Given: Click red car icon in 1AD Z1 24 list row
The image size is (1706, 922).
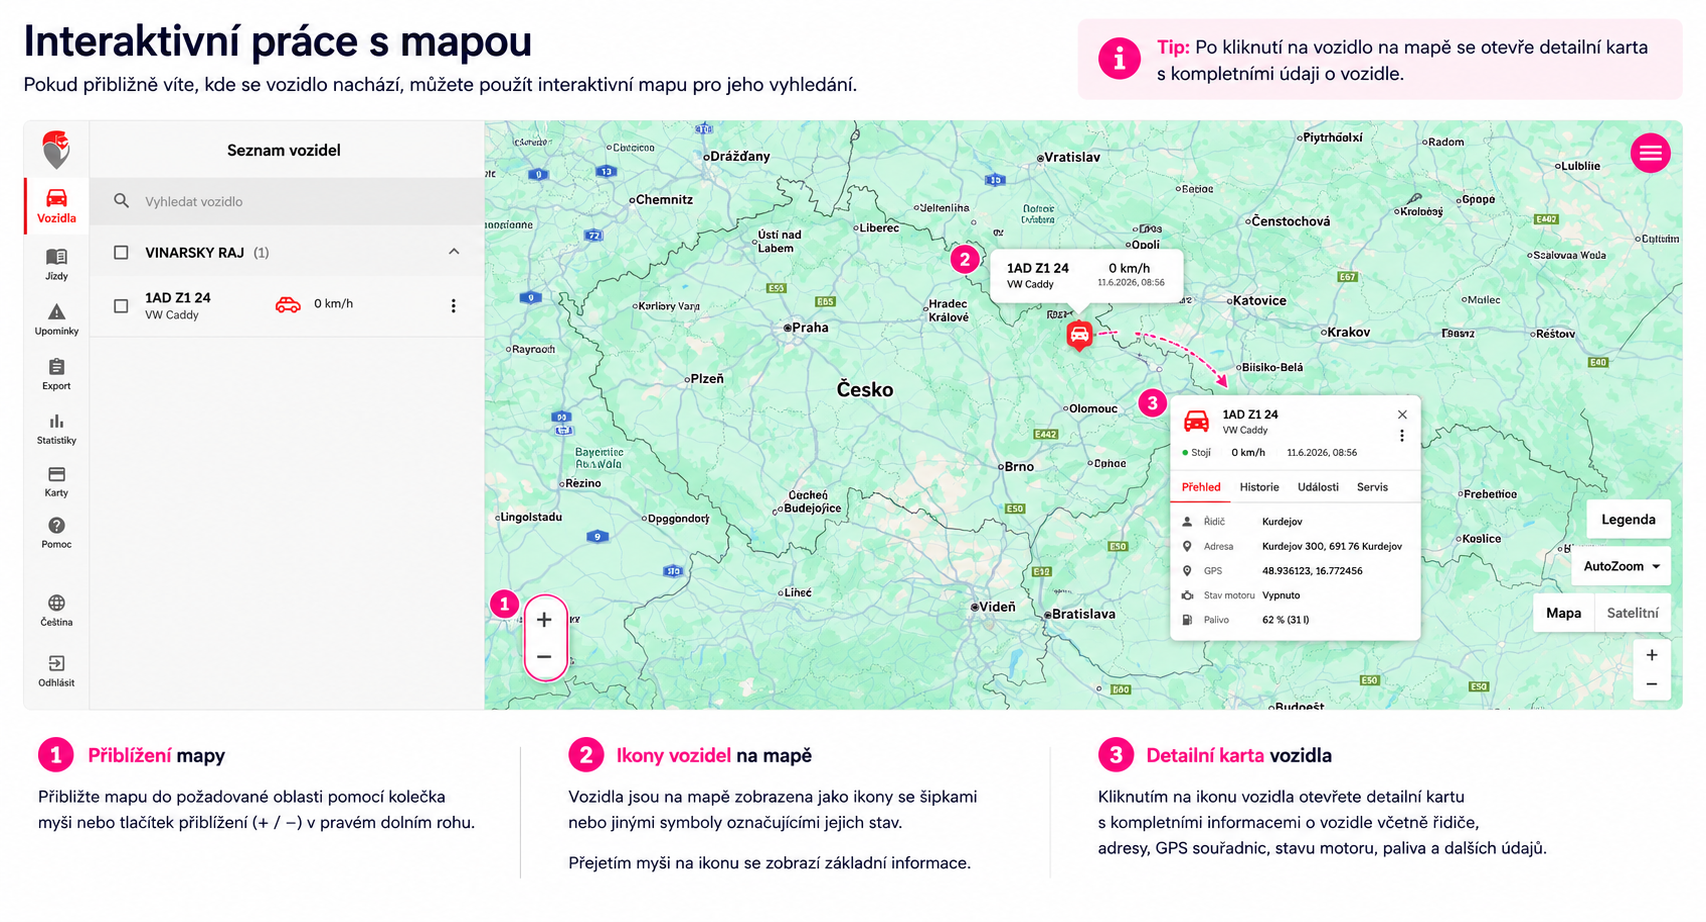Looking at the screenshot, I should coord(288,305).
